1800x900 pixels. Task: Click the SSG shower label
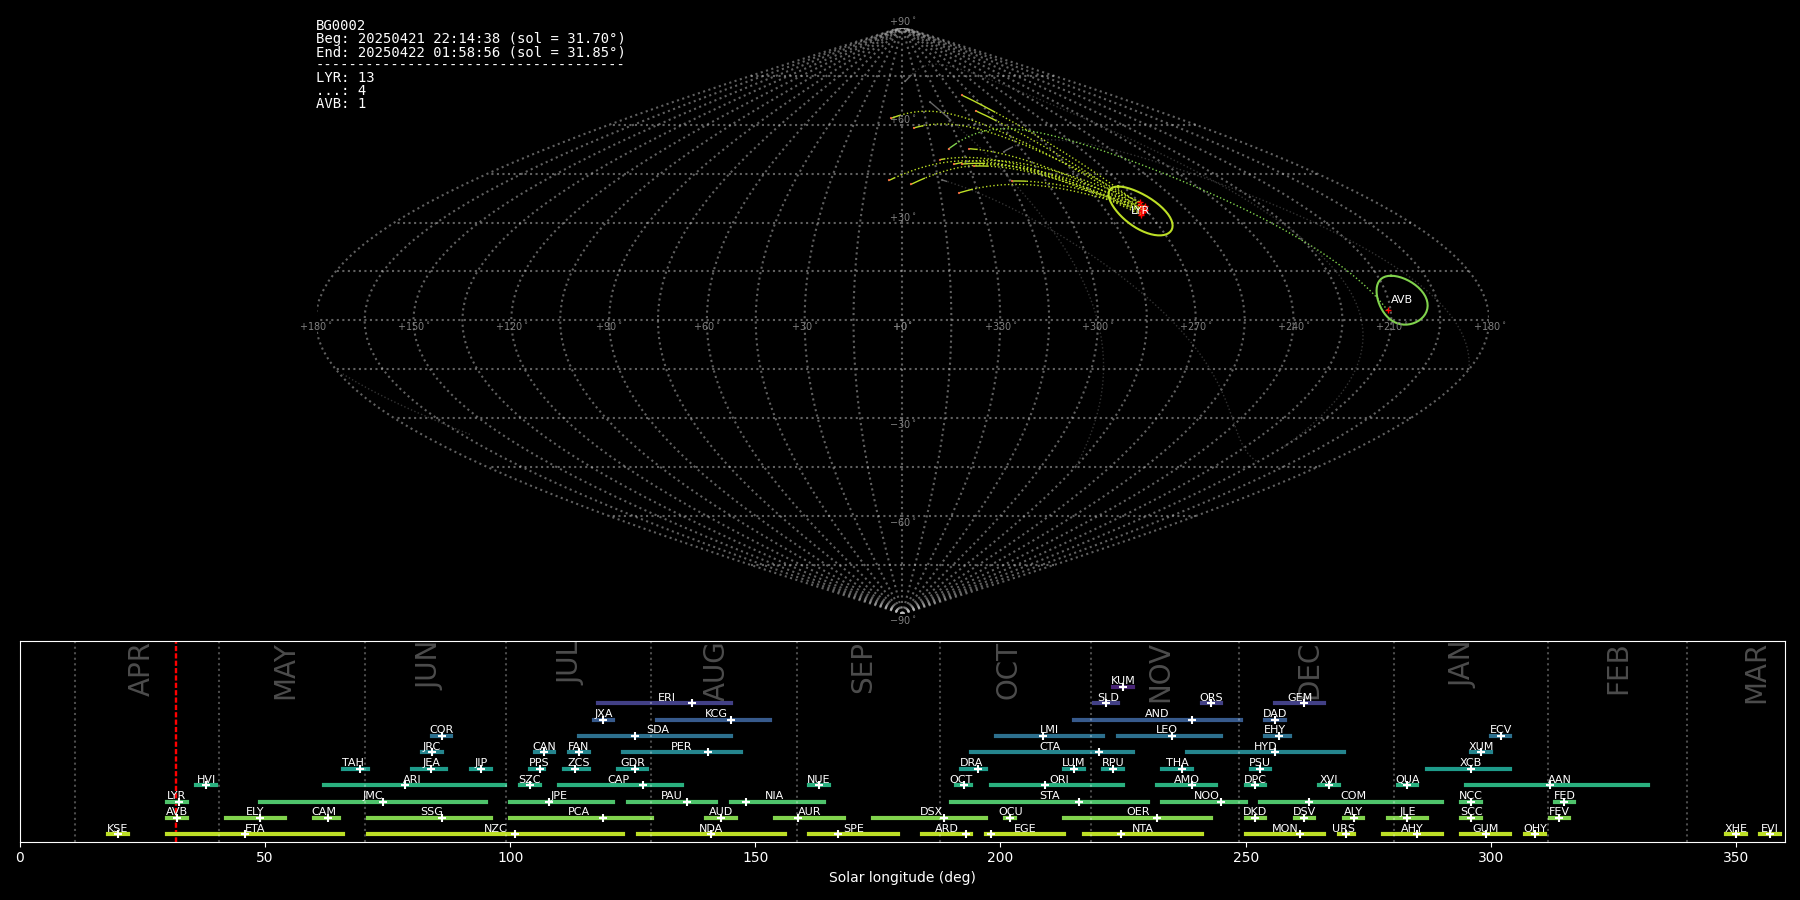[431, 812]
